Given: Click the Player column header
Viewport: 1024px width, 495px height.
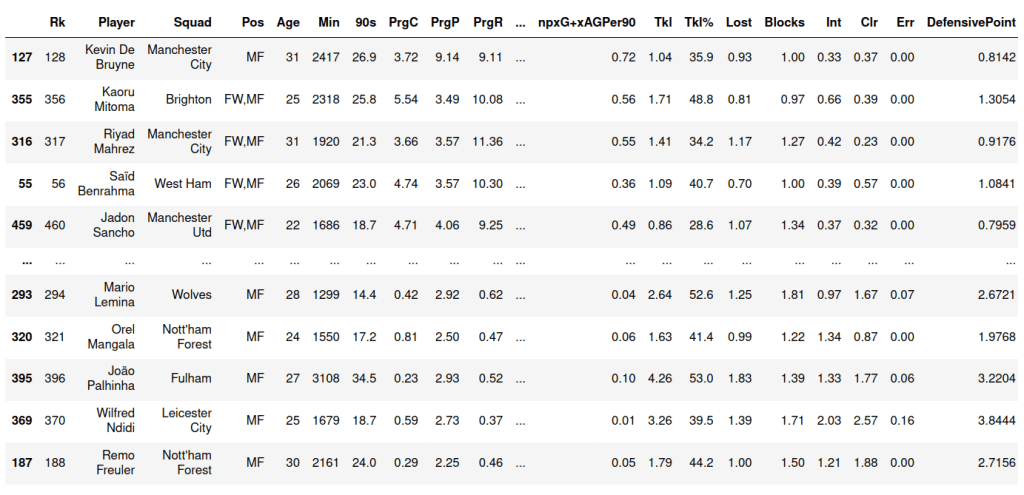Looking at the screenshot, I should [117, 21].
